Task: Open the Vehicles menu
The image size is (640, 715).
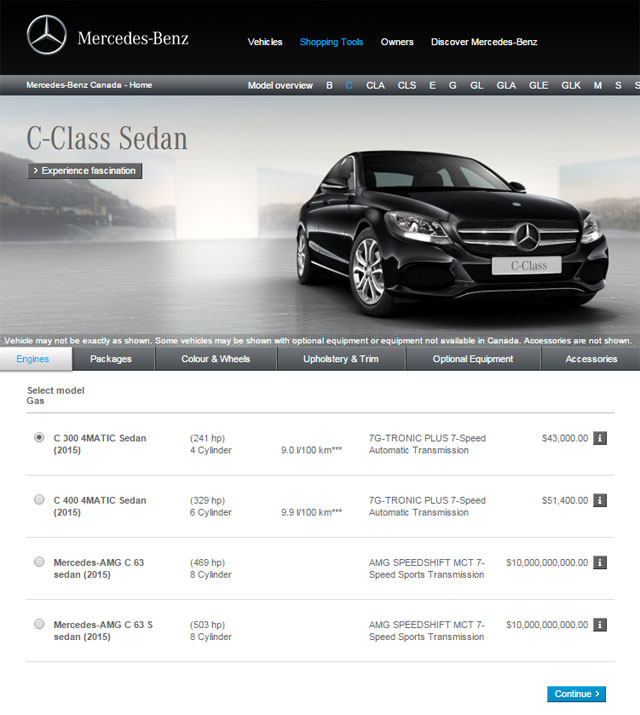Action: (265, 42)
